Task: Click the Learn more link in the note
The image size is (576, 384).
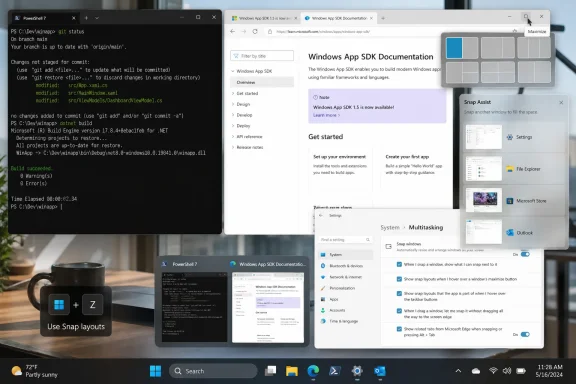Action: (326, 115)
